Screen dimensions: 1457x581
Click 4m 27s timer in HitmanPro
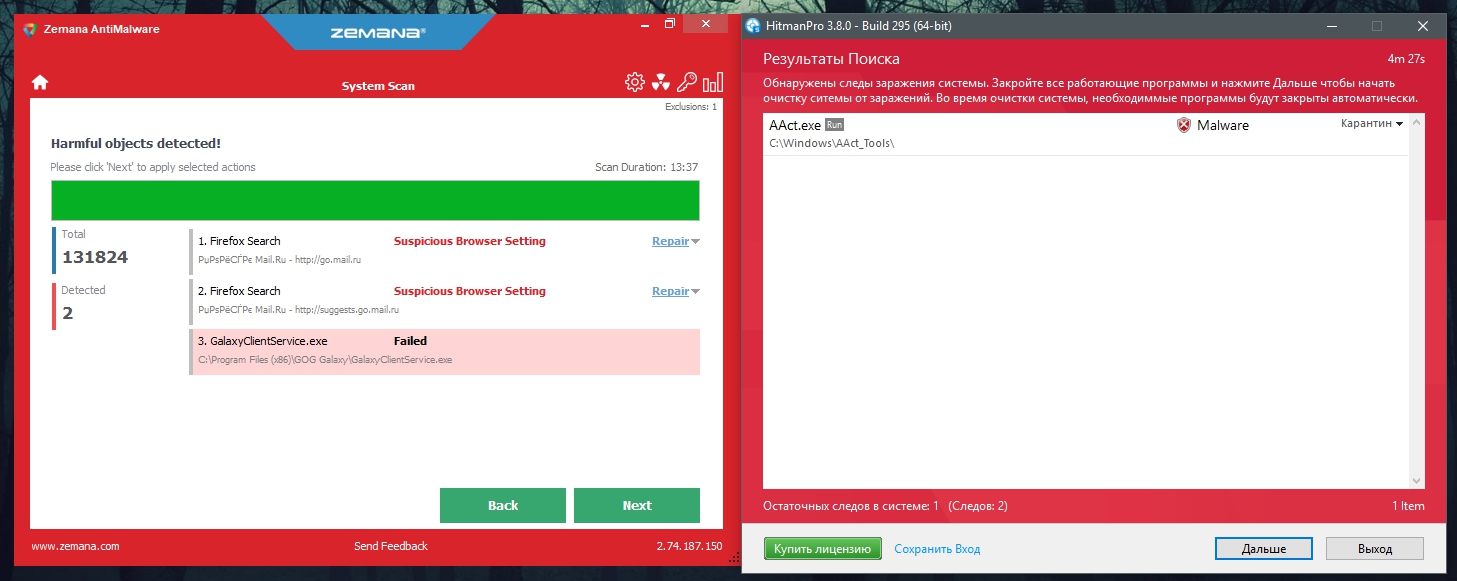(1406, 59)
